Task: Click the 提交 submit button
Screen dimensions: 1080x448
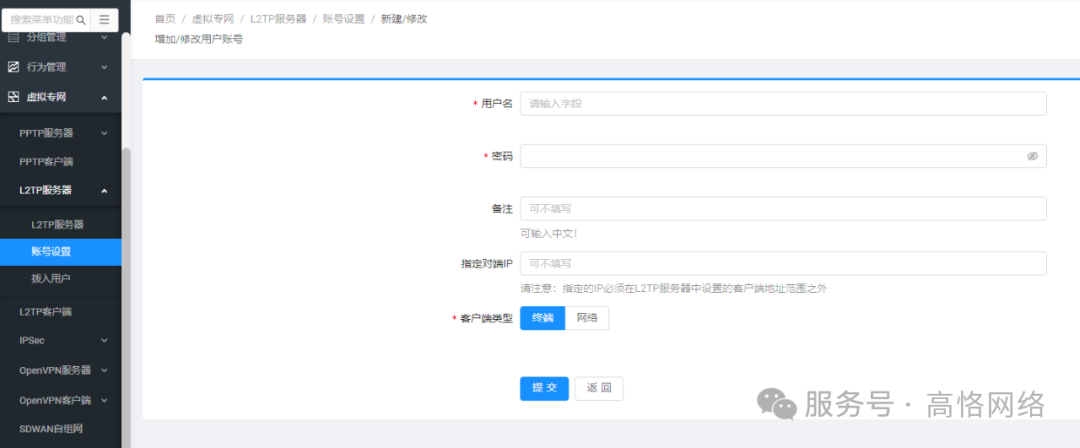Action: point(544,388)
